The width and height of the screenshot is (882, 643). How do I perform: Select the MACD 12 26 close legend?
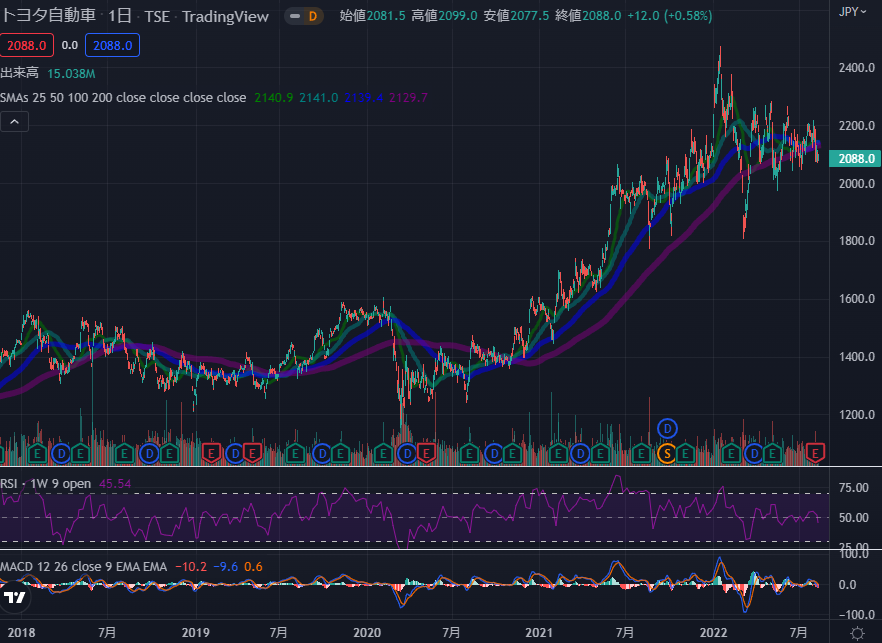pos(83,566)
